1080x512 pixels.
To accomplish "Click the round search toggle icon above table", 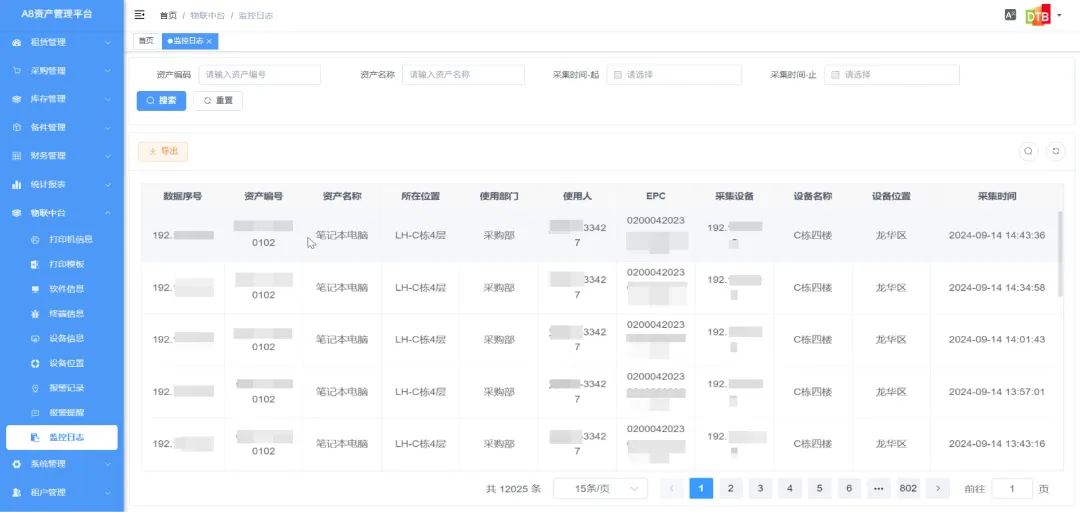I will click(1027, 151).
